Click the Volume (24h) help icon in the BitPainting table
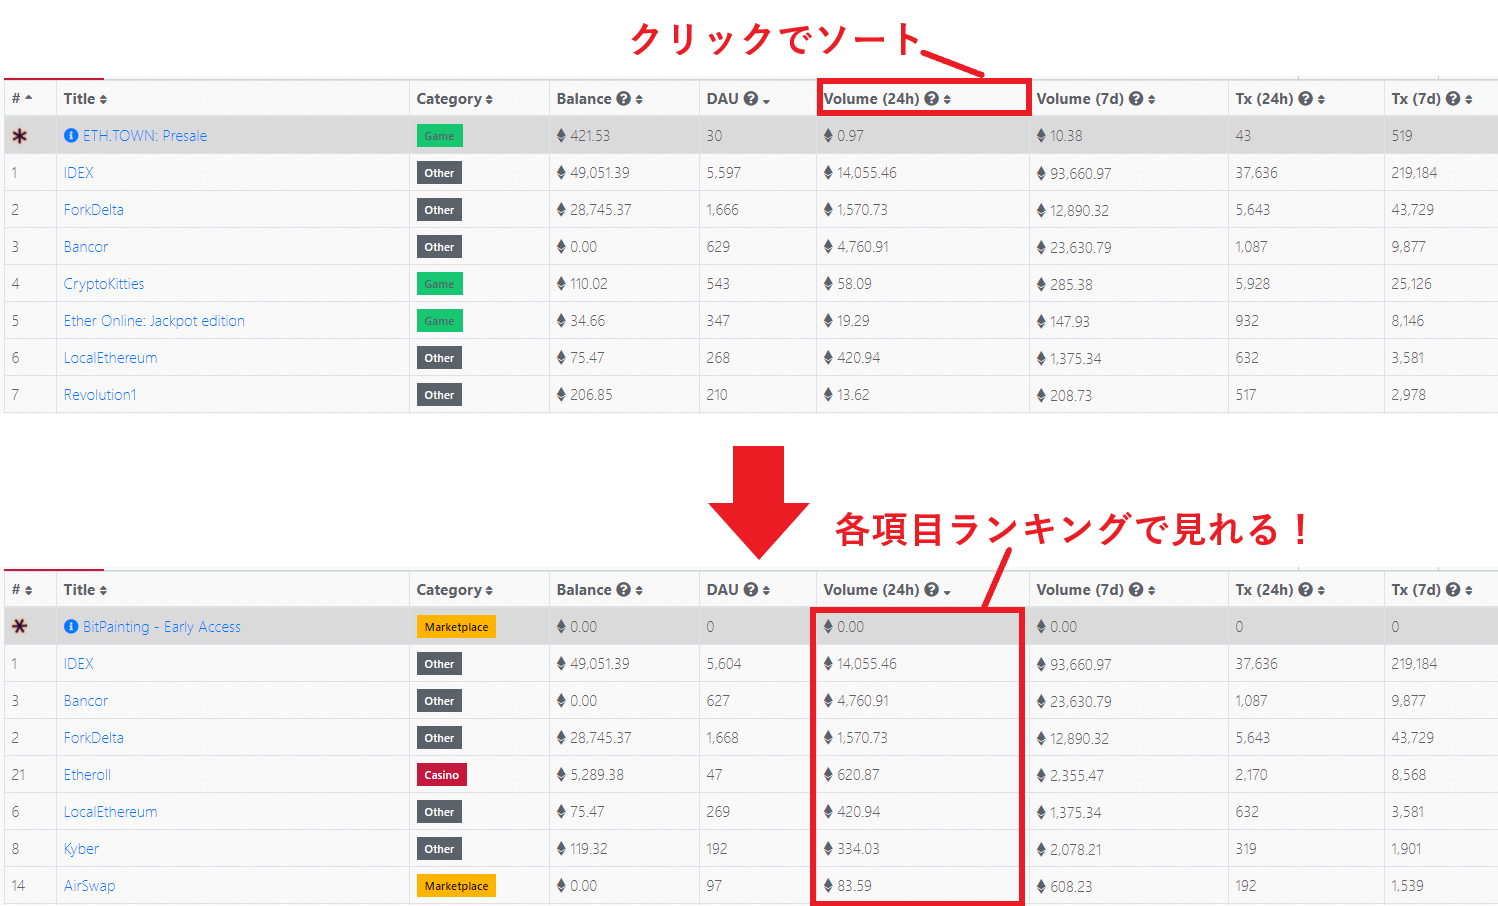1498x906 pixels. (x=932, y=590)
